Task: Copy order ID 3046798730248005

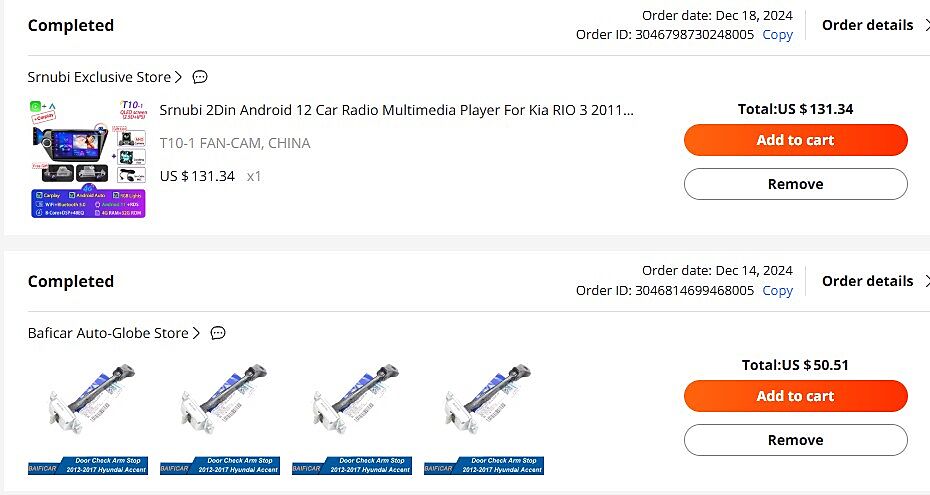Action: (777, 34)
